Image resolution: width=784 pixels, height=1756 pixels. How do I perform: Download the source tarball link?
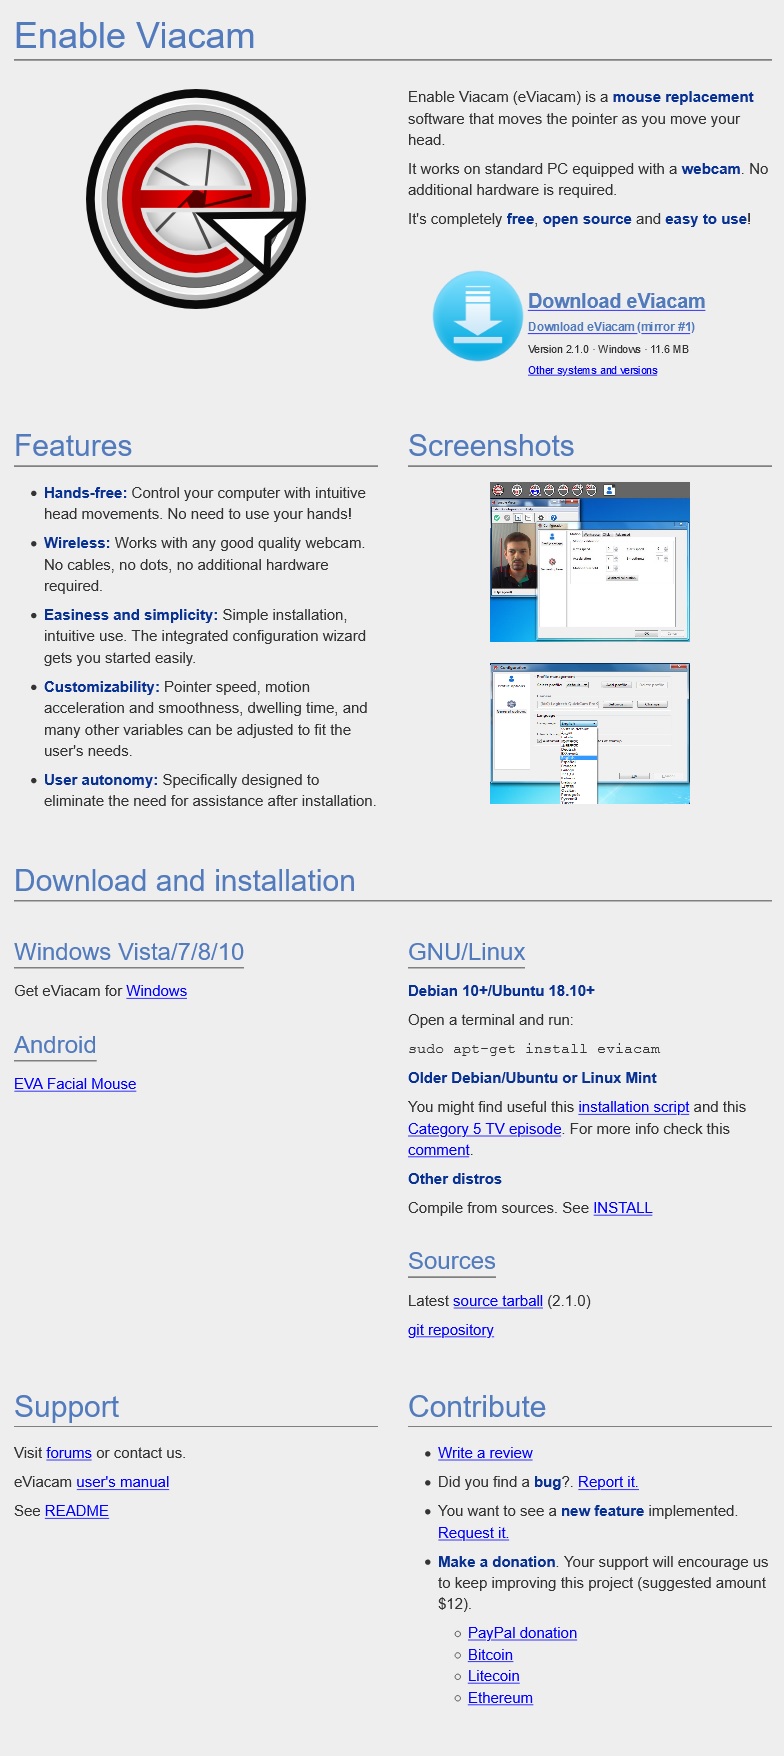pos(498,1301)
